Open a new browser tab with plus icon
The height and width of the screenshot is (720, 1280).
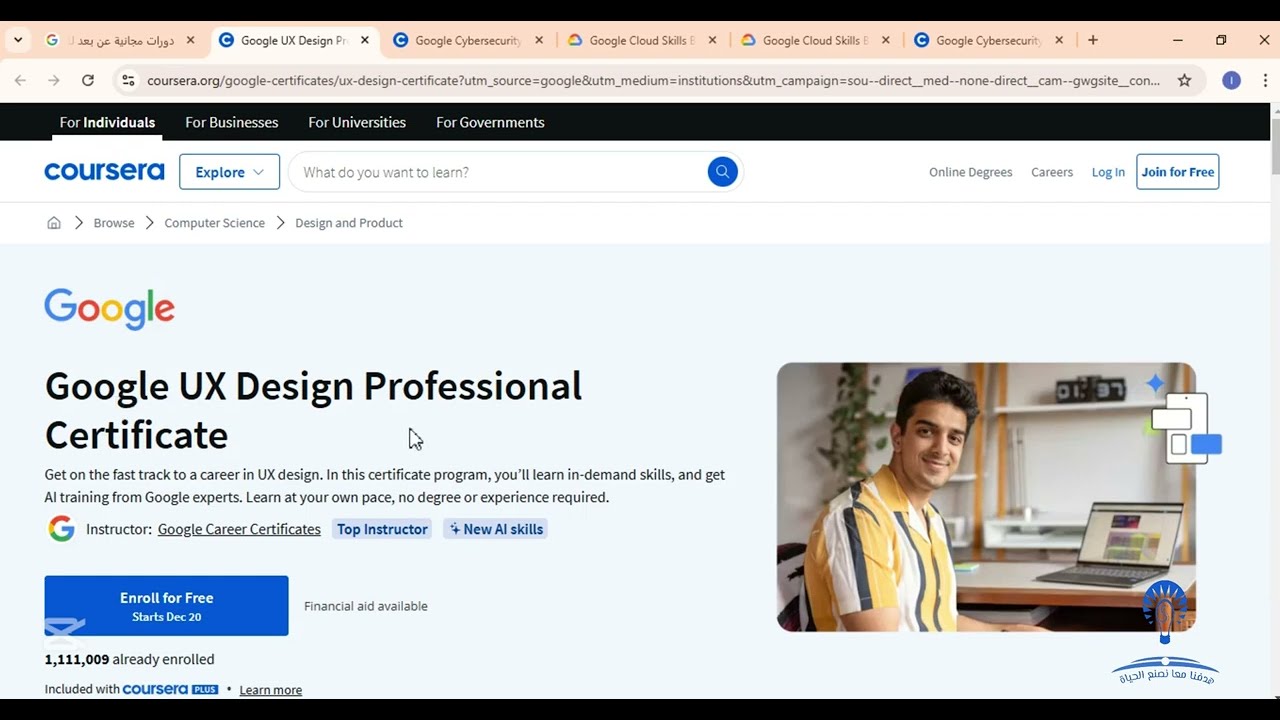point(1093,40)
